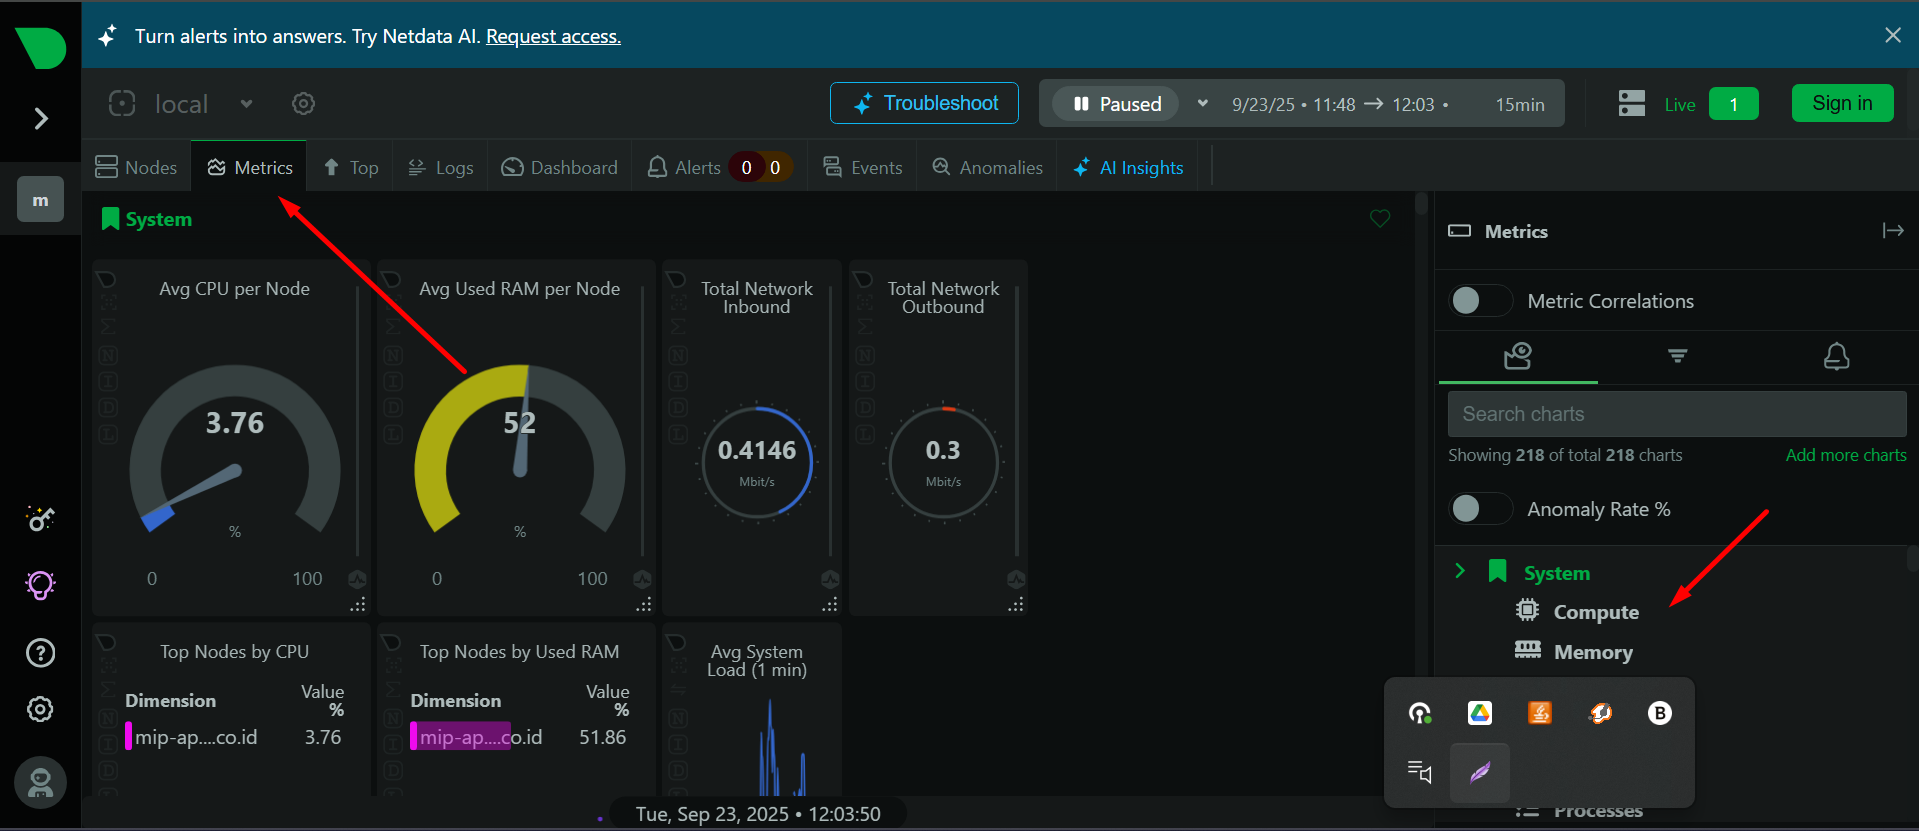
Task: Open the alerts bell panel tab
Action: pyautogui.click(x=1836, y=356)
